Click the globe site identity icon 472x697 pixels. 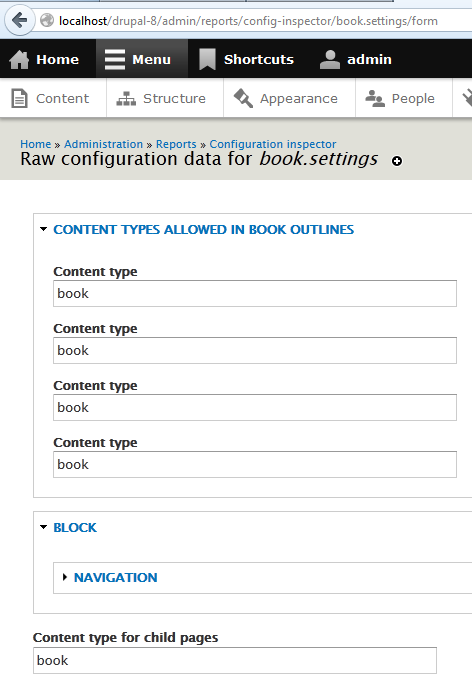coord(47,20)
